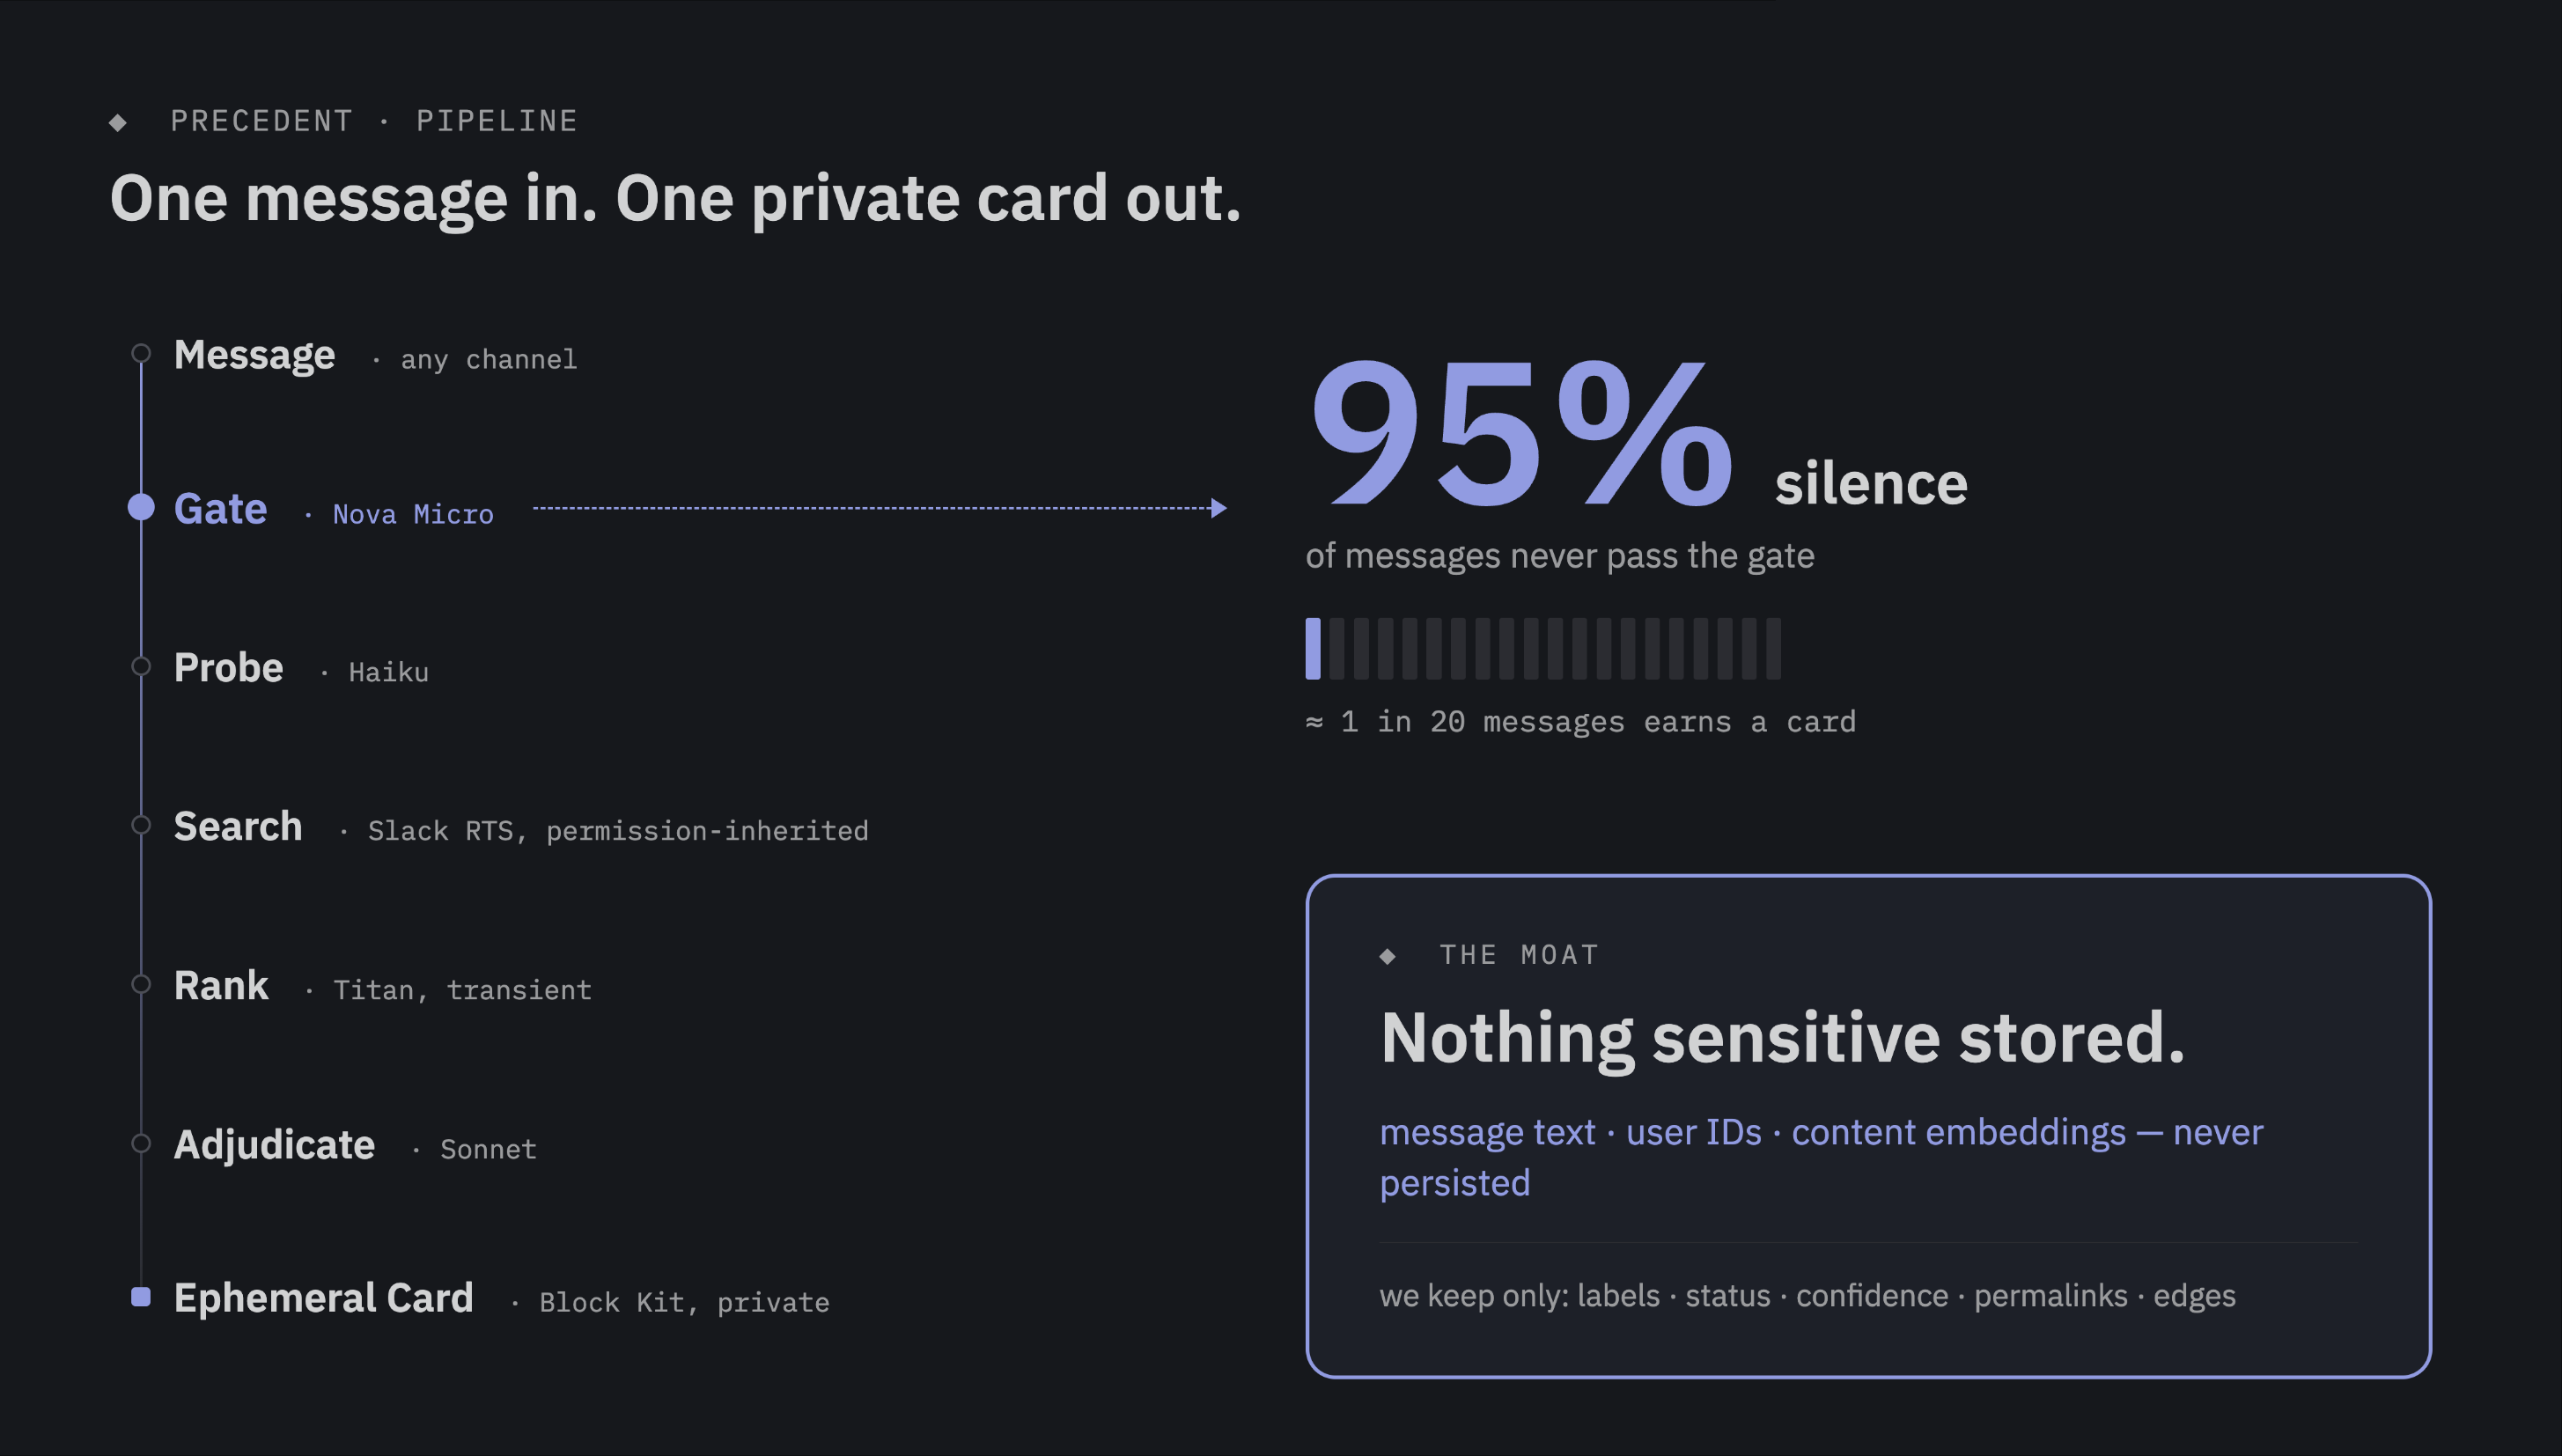Image resolution: width=2562 pixels, height=1456 pixels.
Task: Click the Nova Micro model label
Action: tap(413, 514)
